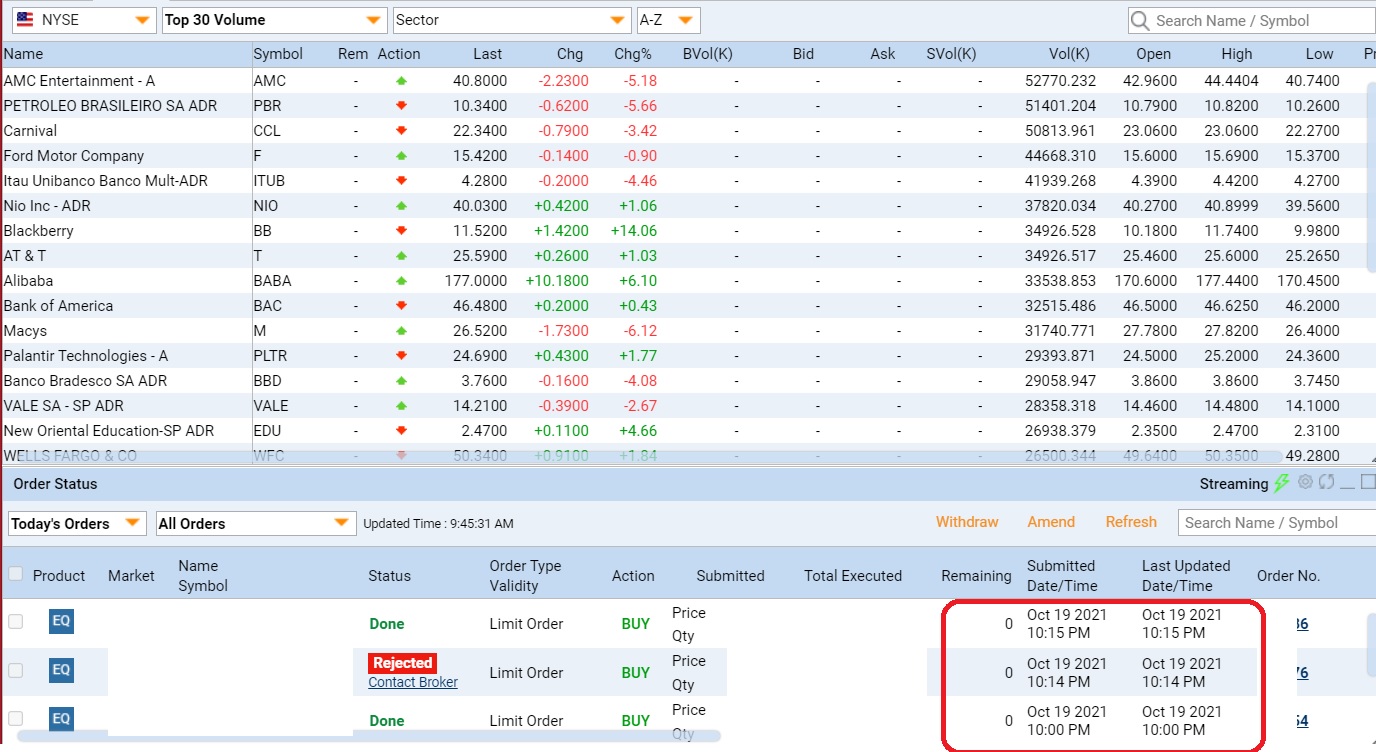Click Macys change percent -6.12
Screen dimensions: 1376x752
pos(639,331)
